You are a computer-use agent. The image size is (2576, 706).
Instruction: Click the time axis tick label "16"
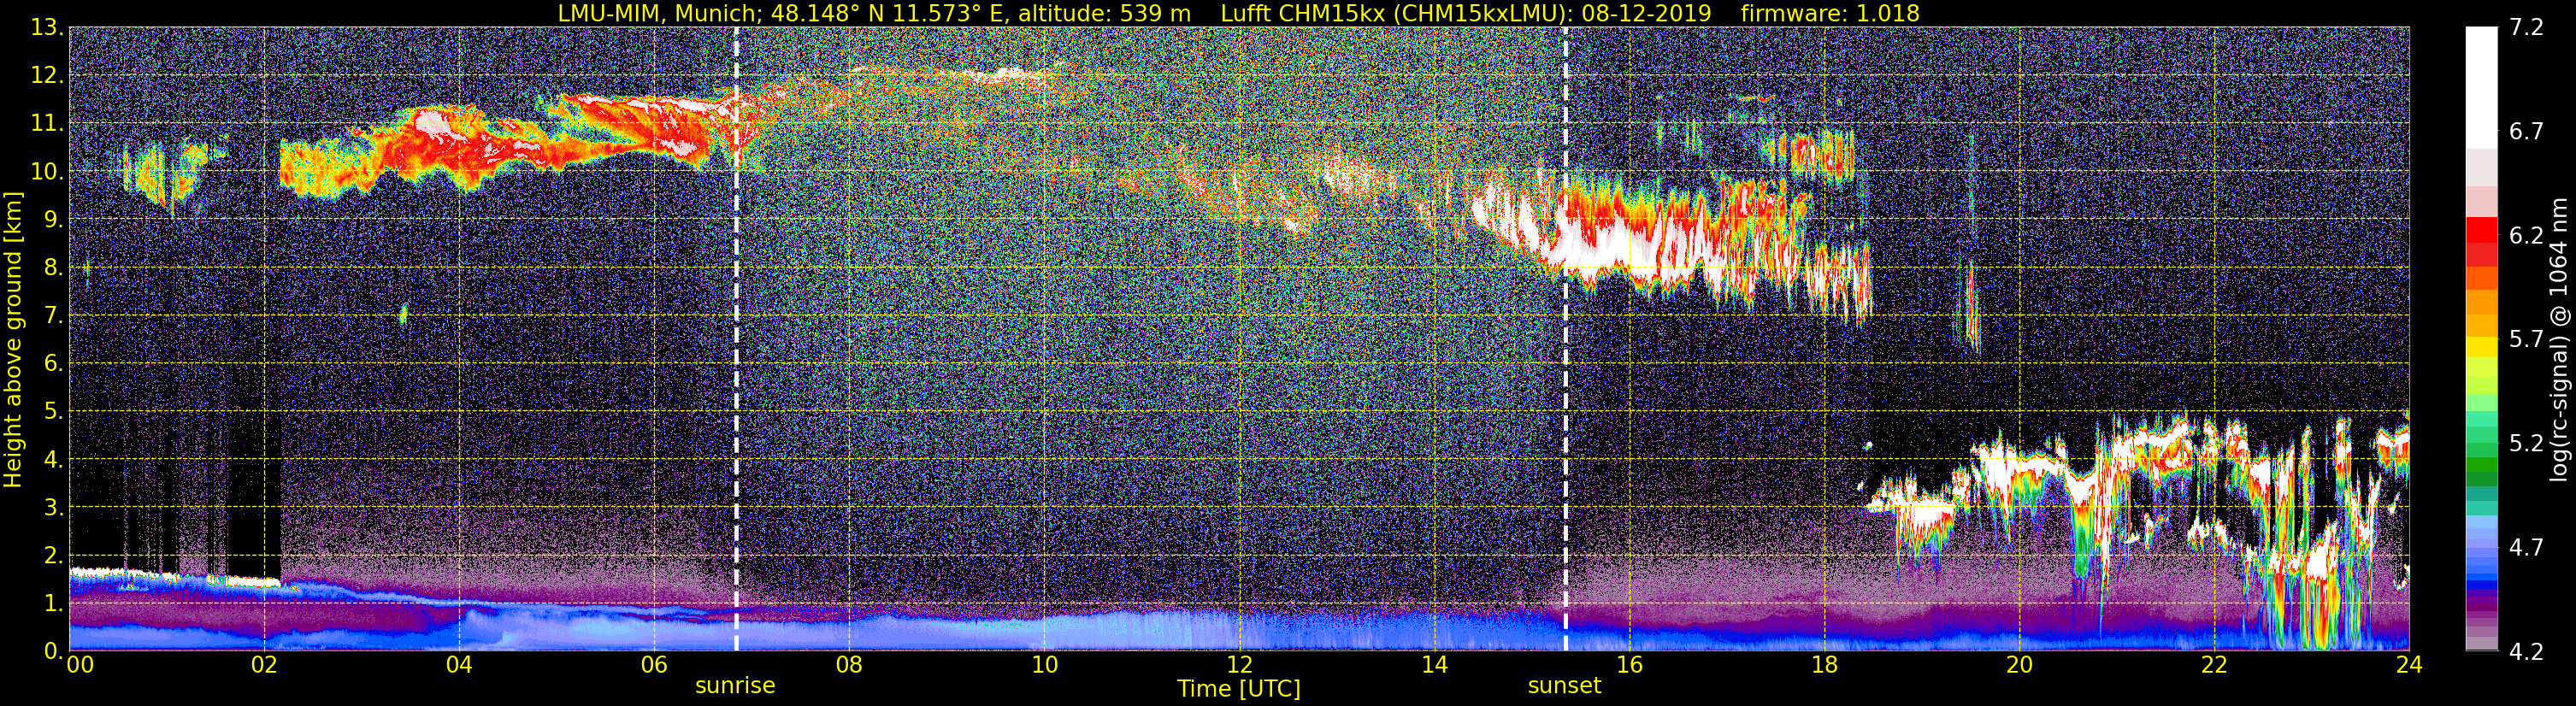[x=1629, y=665]
